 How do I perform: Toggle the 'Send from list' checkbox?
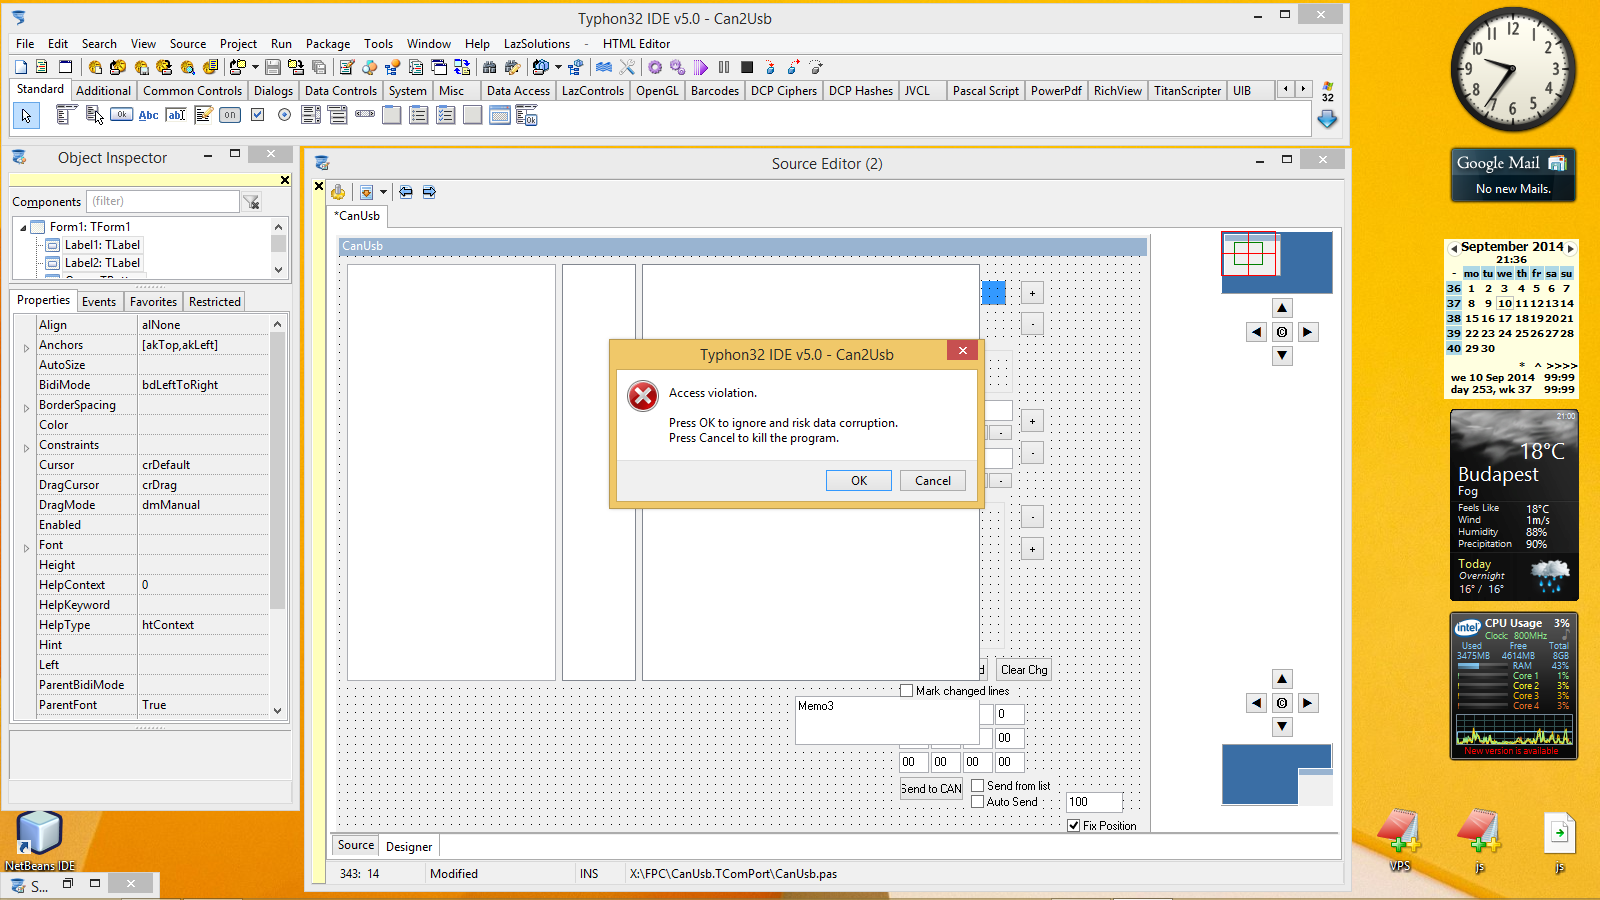(x=978, y=786)
